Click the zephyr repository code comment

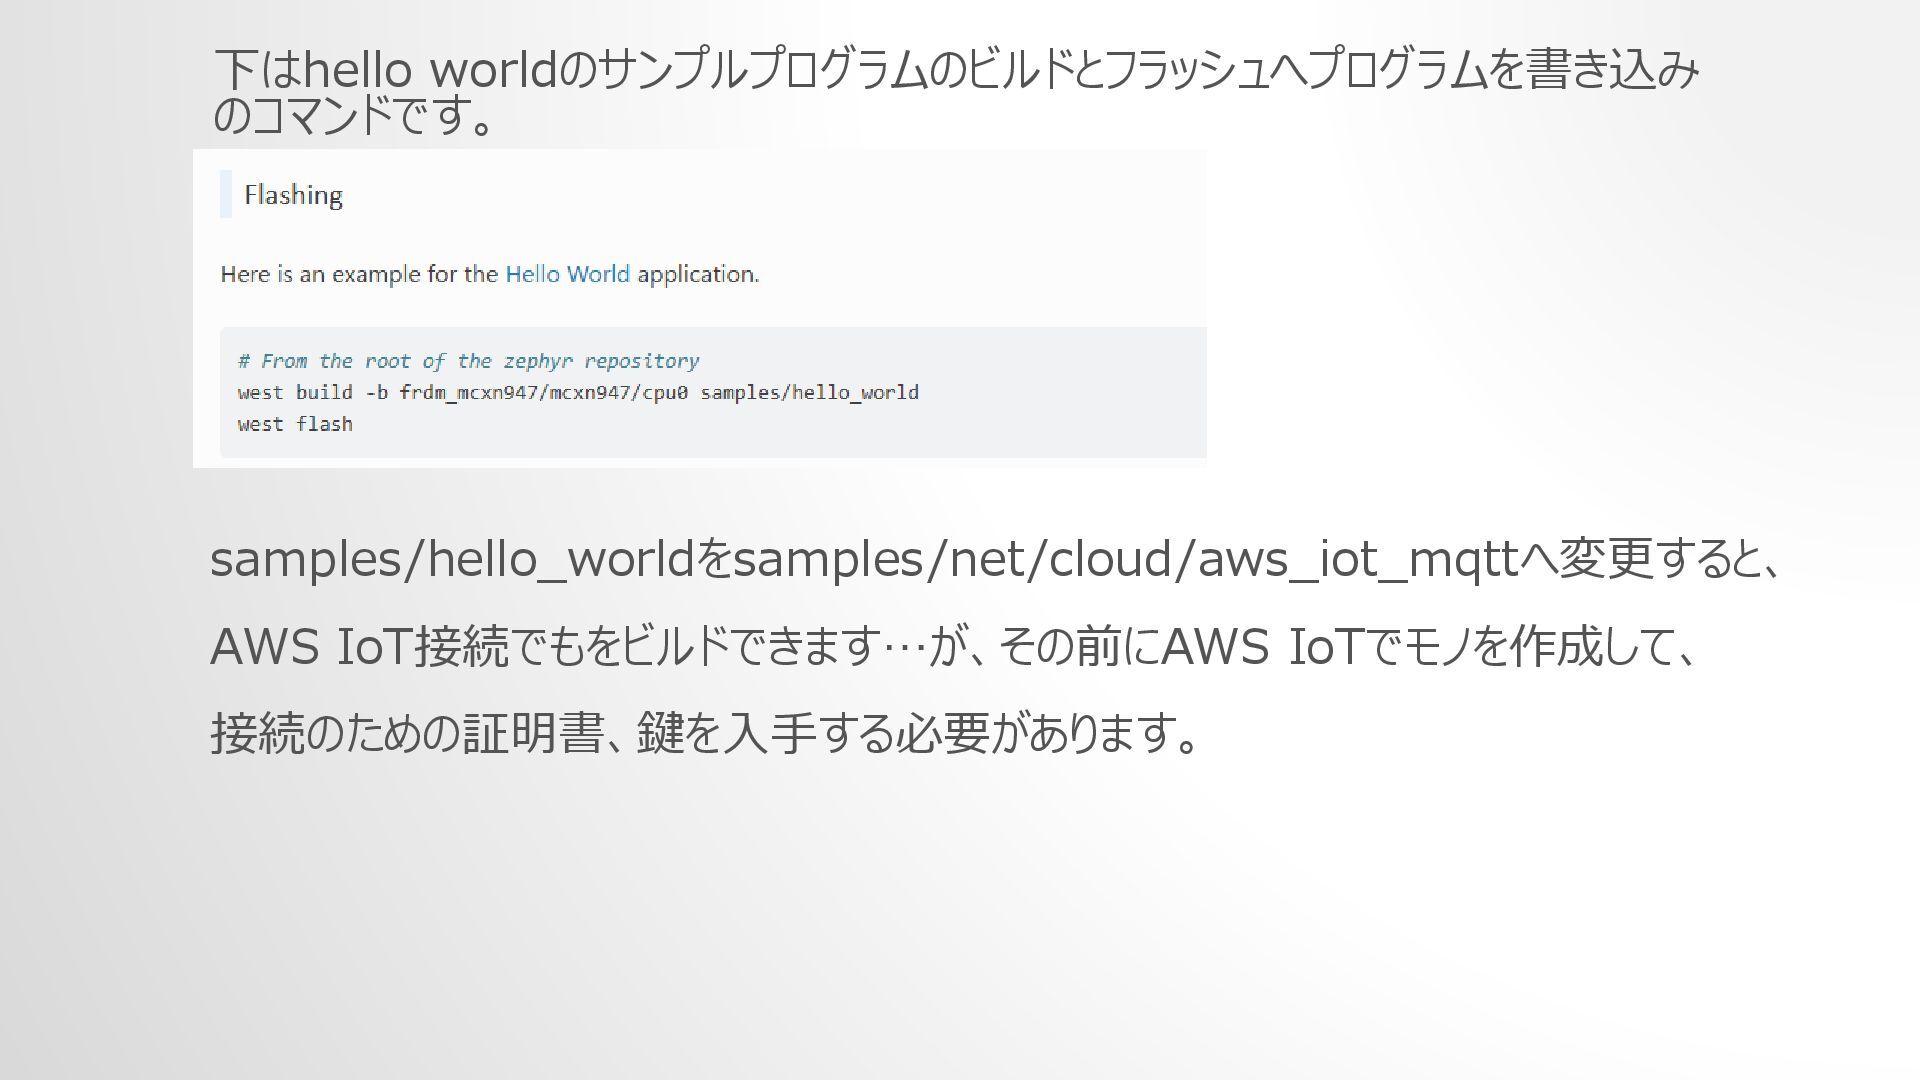tap(468, 361)
